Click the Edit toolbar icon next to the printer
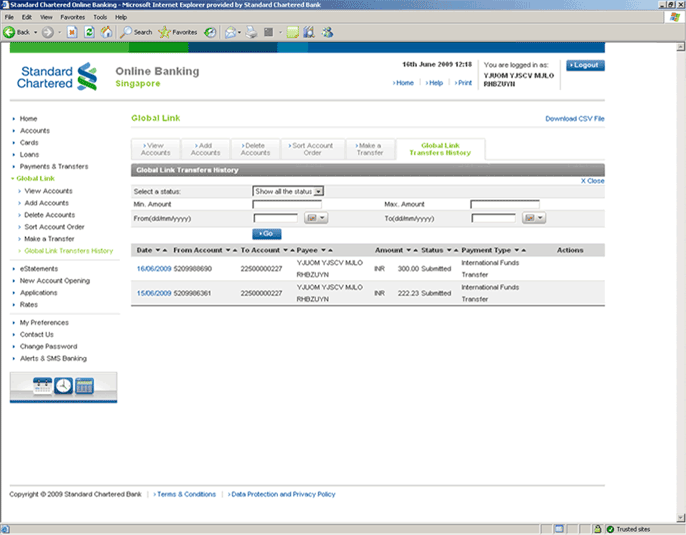This screenshot has height=535, width=686. (x=269, y=32)
